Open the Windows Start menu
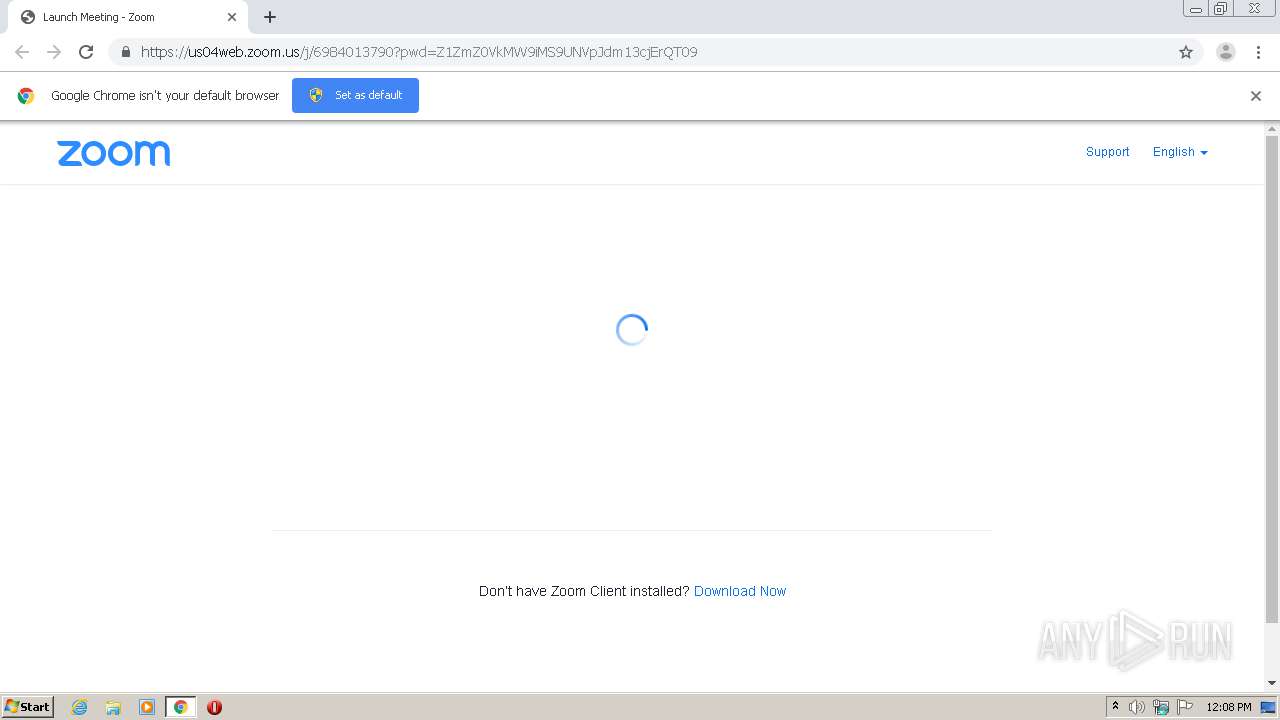Screen dimensions: 1280x720 pos(27,706)
